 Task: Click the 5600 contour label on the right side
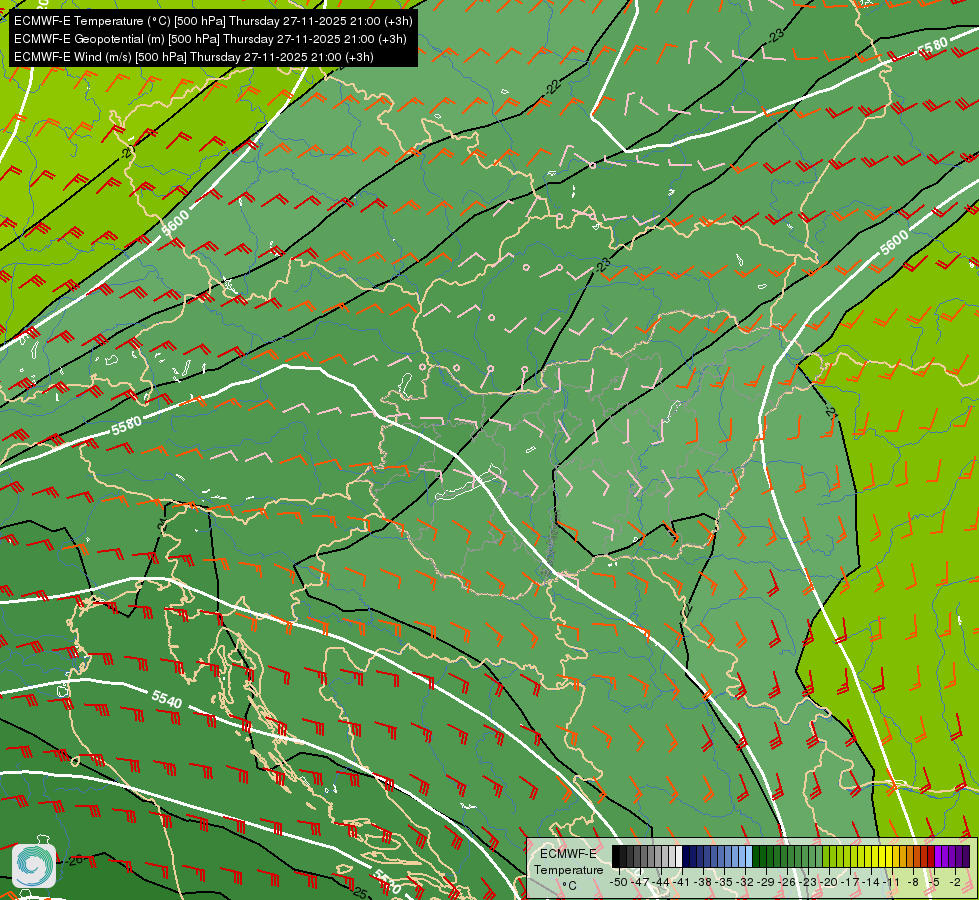click(894, 243)
